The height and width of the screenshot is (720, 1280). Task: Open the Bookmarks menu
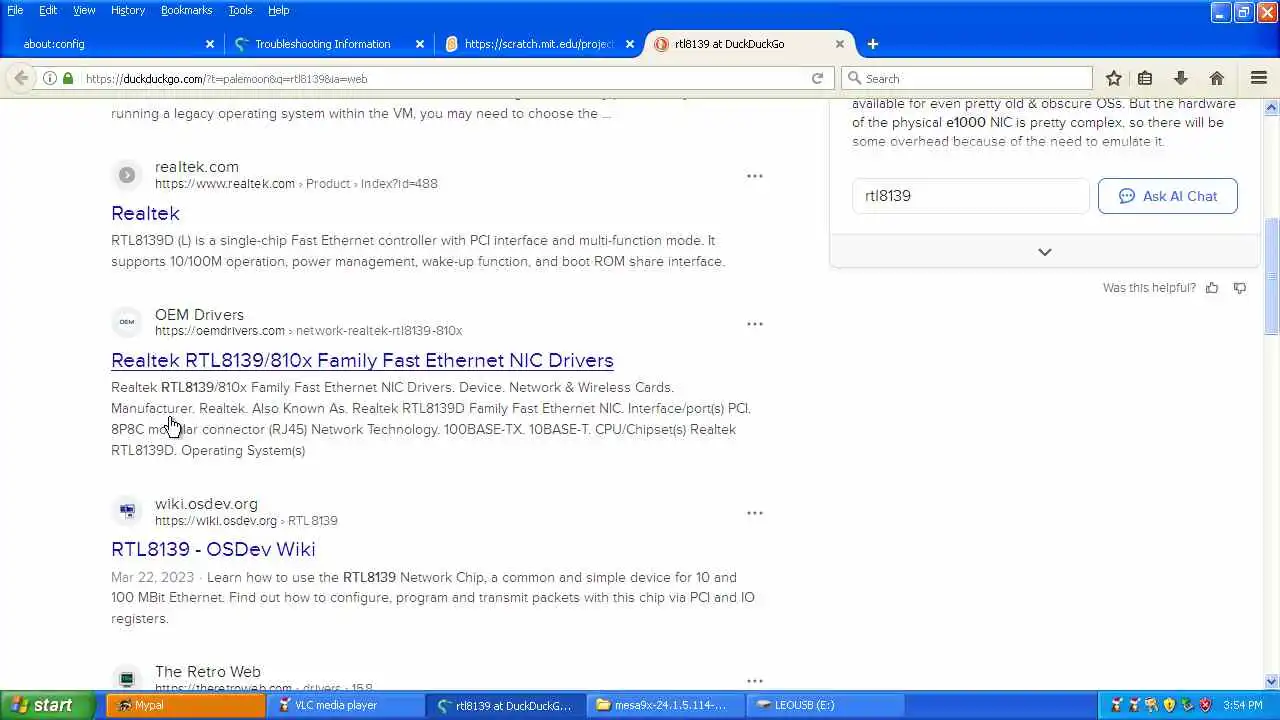click(186, 10)
